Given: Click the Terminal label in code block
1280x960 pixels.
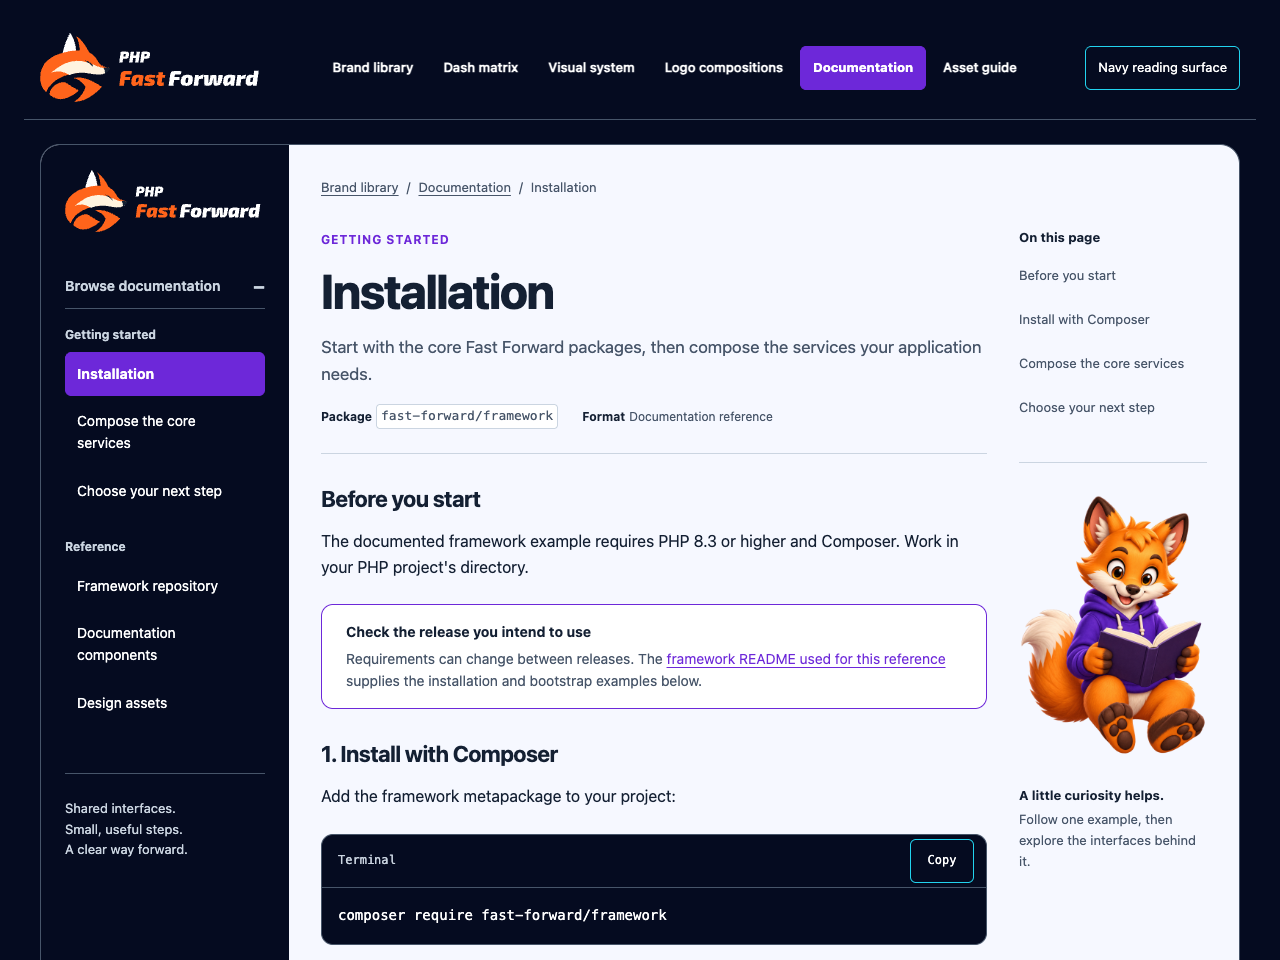Looking at the screenshot, I should click(x=367, y=860).
